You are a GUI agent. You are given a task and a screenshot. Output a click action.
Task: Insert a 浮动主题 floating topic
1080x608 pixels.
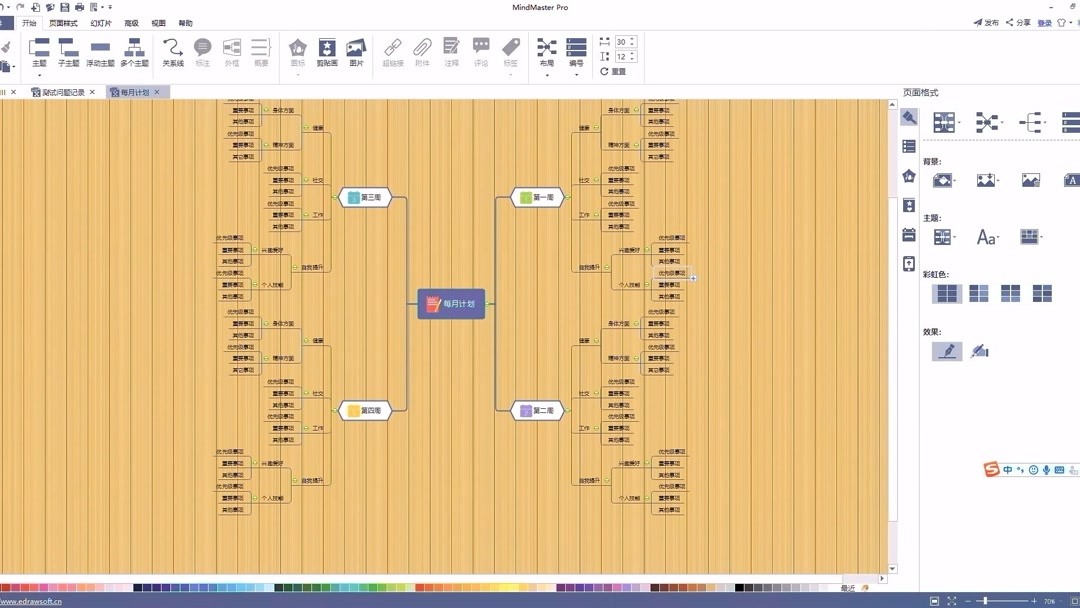point(99,50)
